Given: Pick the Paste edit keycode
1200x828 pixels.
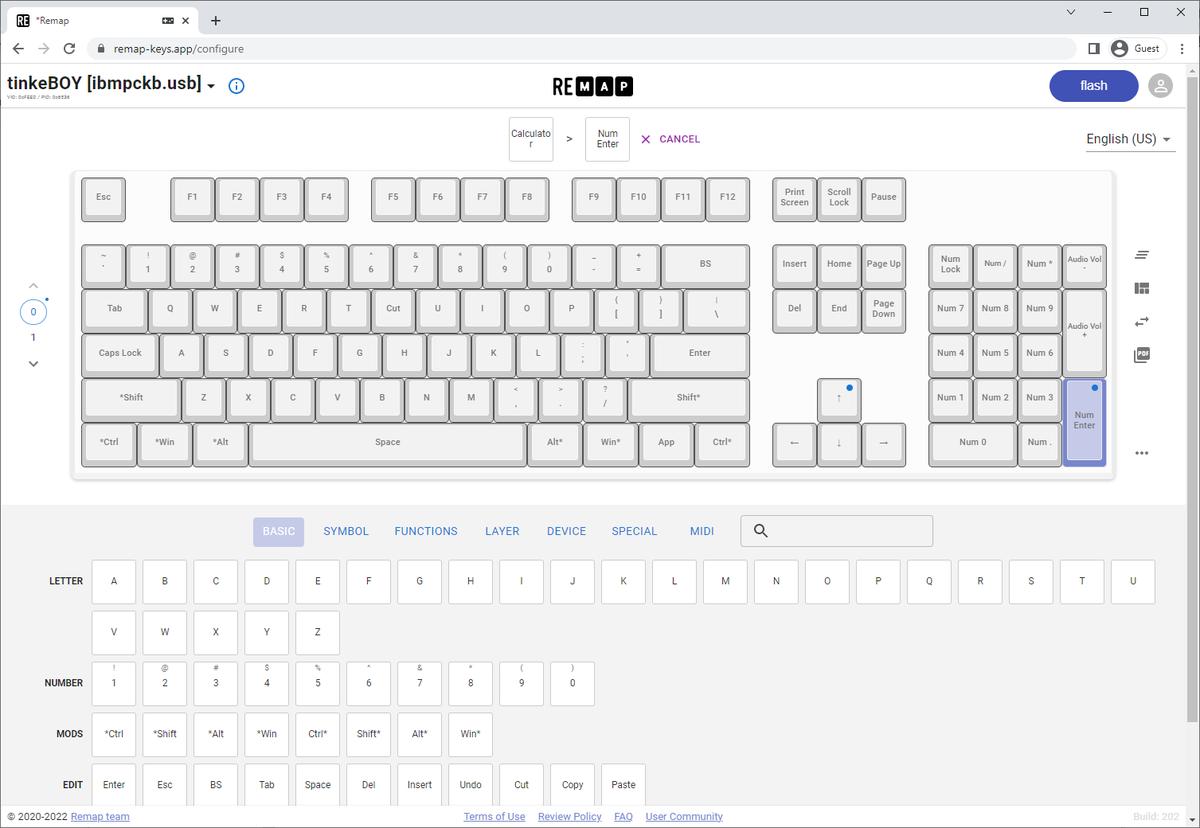Looking at the screenshot, I should pos(623,785).
